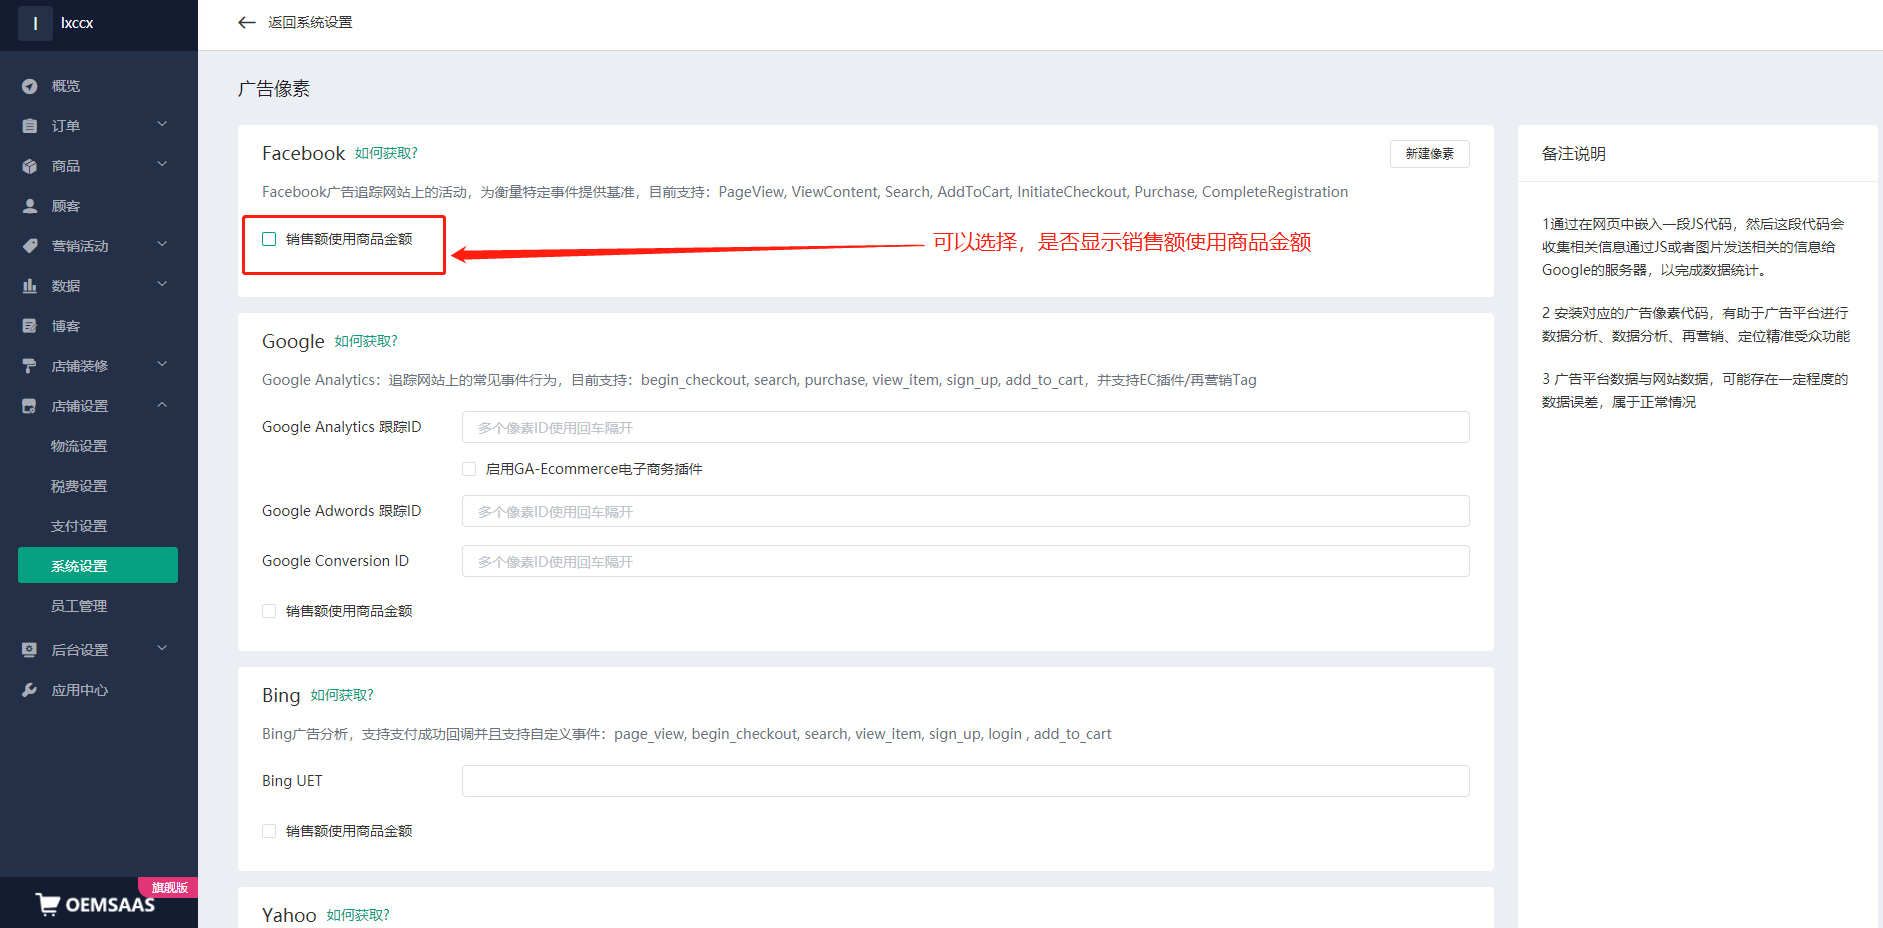Click the lxccx store avatar icon

(x=35, y=23)
